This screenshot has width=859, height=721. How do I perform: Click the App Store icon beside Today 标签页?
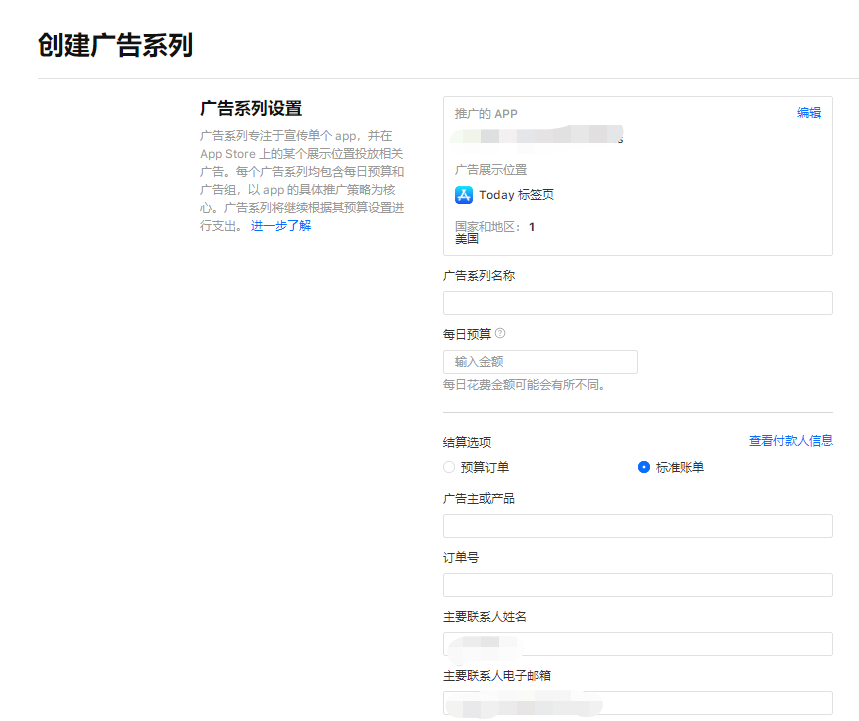click(463, 195)
